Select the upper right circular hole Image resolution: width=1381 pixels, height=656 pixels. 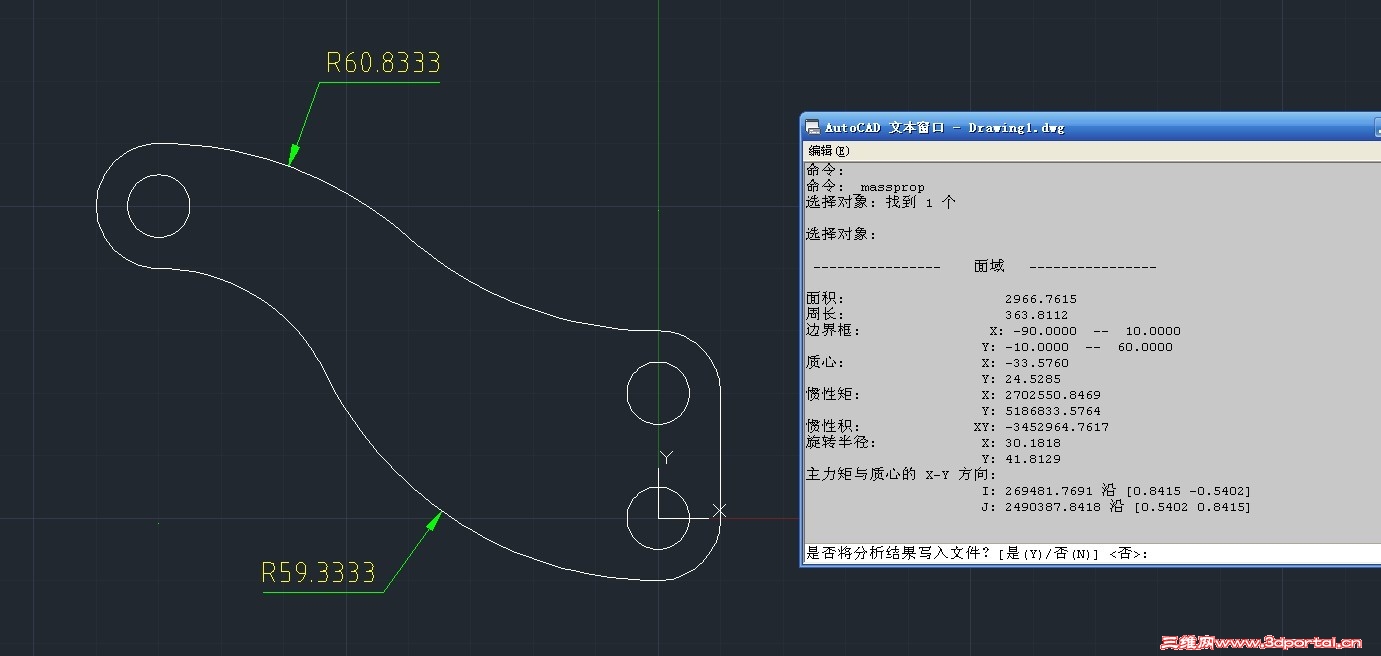658,393
